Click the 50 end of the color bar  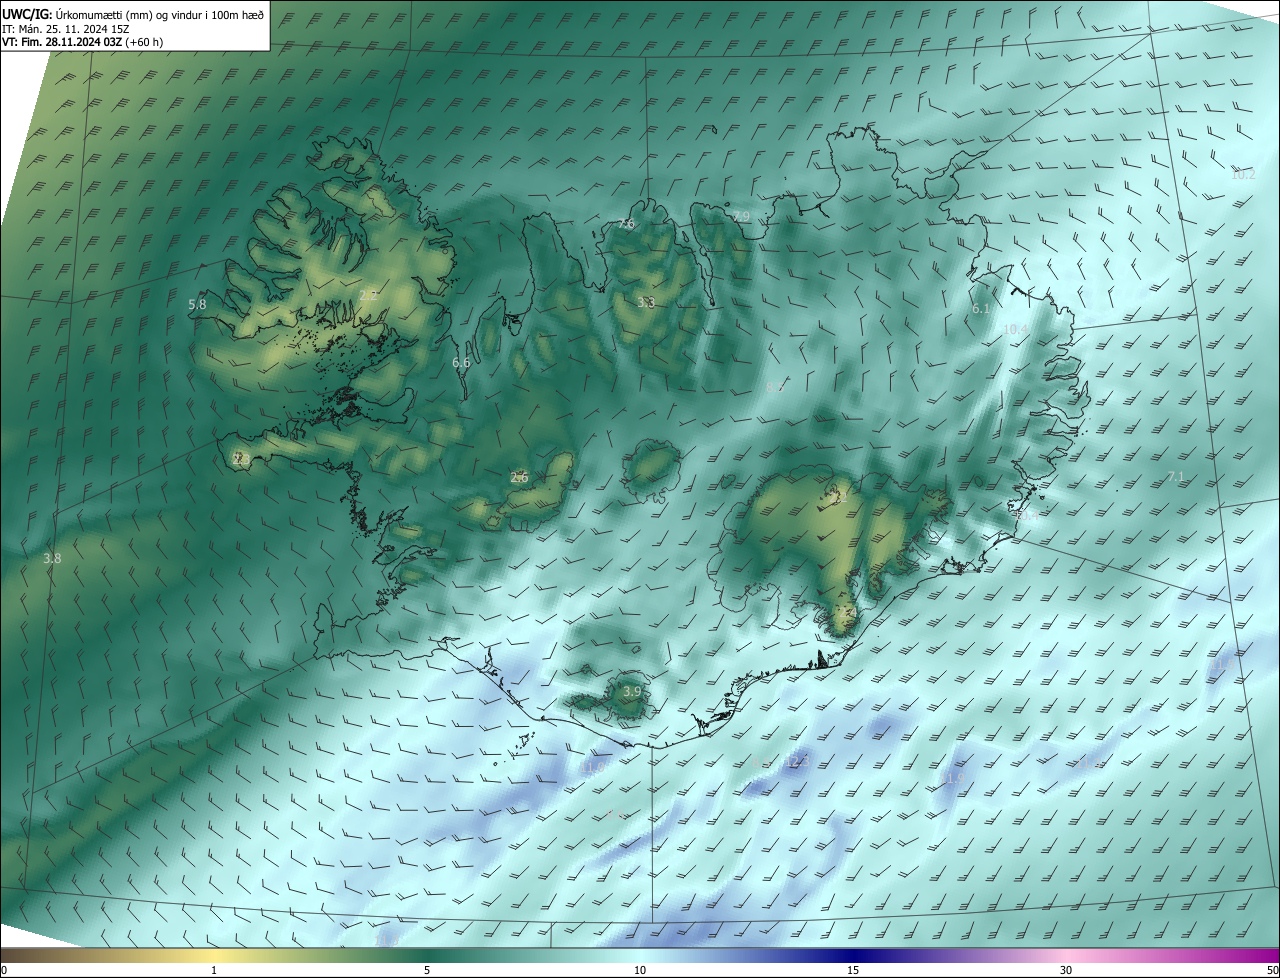(1271, 970)
